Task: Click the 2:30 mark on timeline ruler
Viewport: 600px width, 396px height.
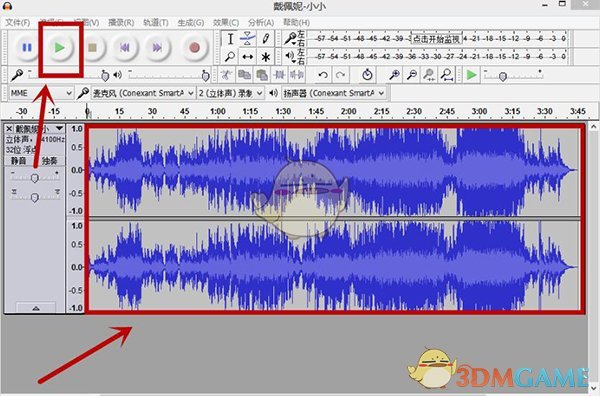Action: click(x=414, y=111)
